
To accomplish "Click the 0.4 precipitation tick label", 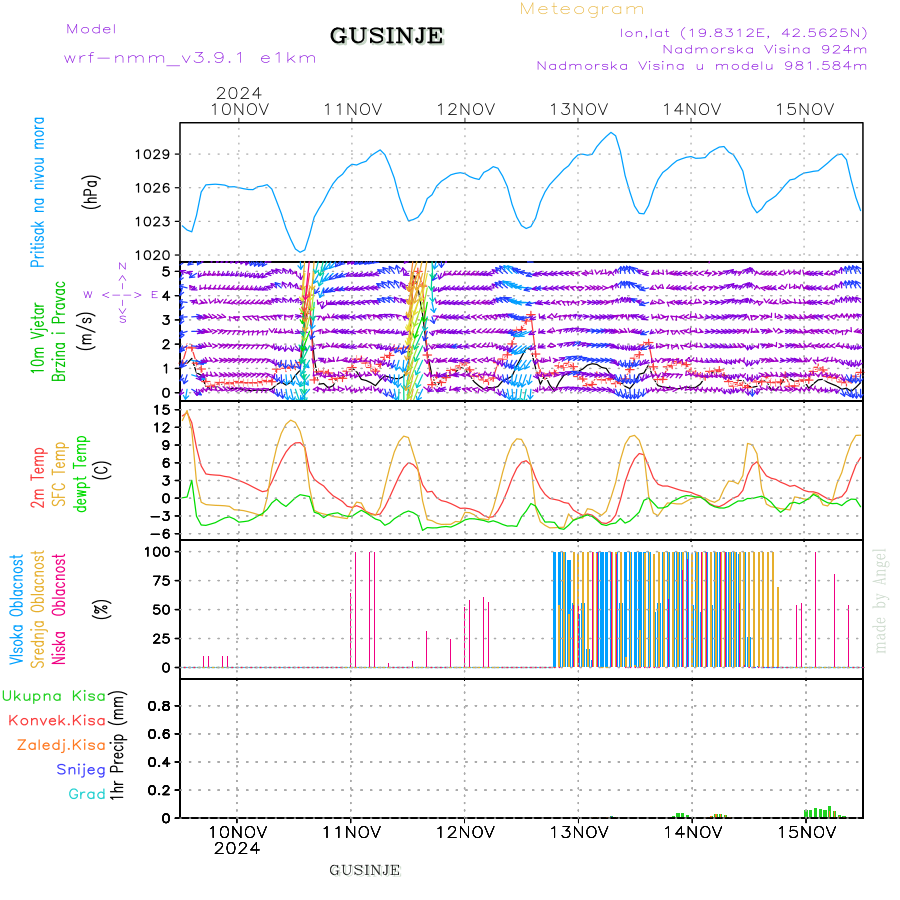I will (x=159, y=762).
